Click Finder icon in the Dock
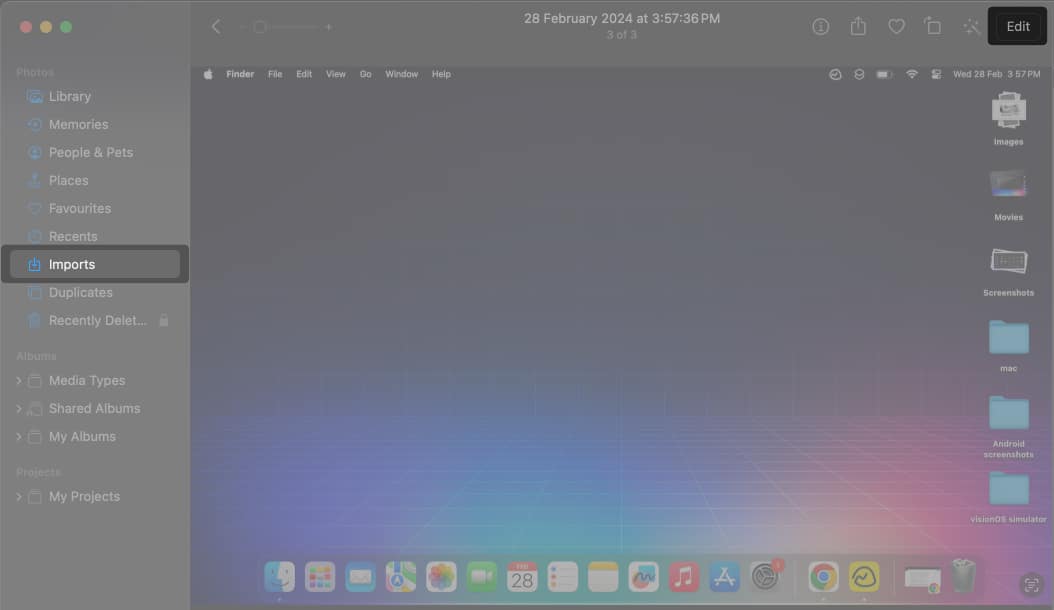1054x610 pixels. pyautogui.click(x=280, y=577)
